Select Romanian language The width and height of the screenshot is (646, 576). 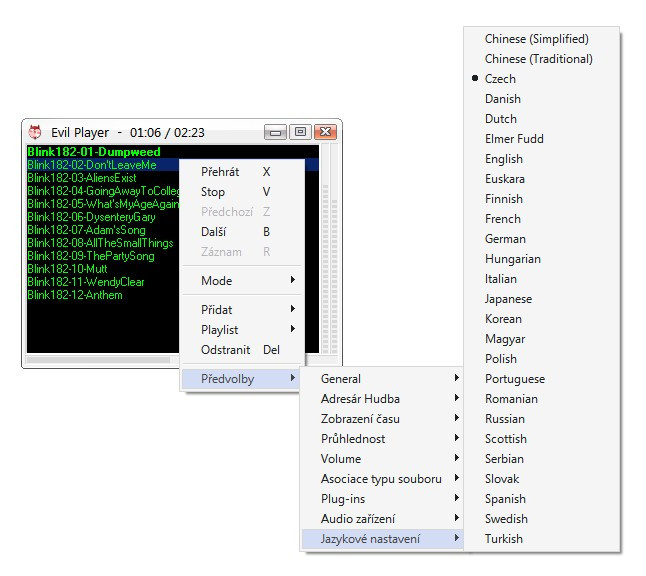coord(542,399)
